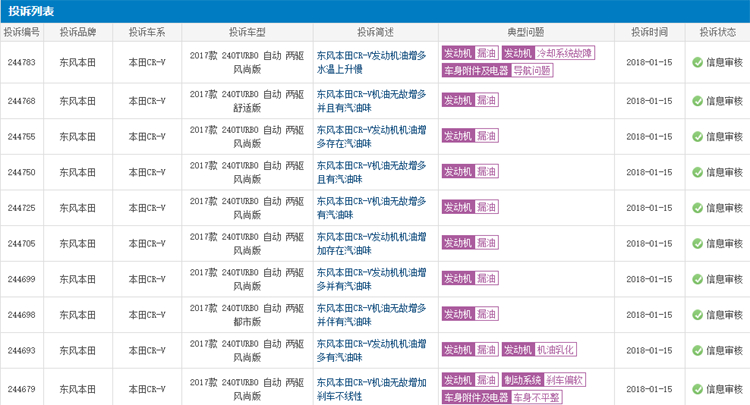Image resolution: width=750 pixels, height=405 pixels.
Task: Click the 投诉时间 column header
Action: pyautogui.click(x=649, y=32)
